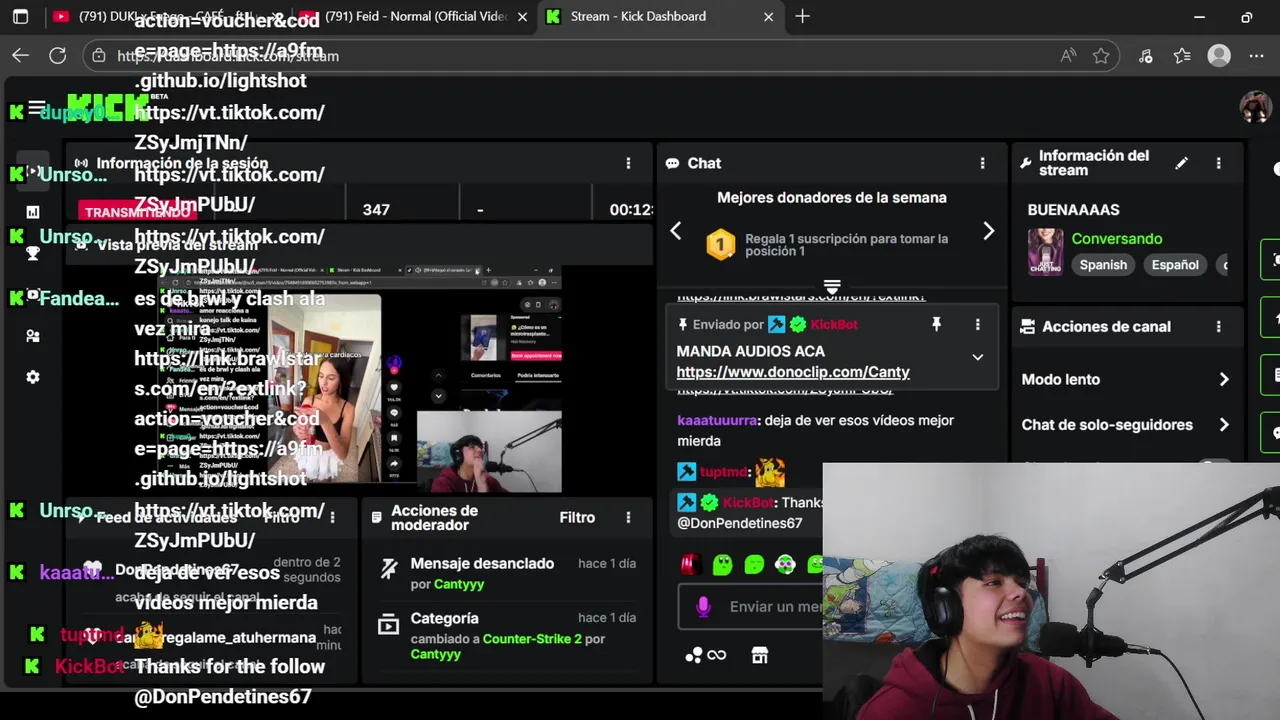Viewport: 1280px width, 720px height.
Task: Open the browser favorites list icon
Action: coord(1182,56)
